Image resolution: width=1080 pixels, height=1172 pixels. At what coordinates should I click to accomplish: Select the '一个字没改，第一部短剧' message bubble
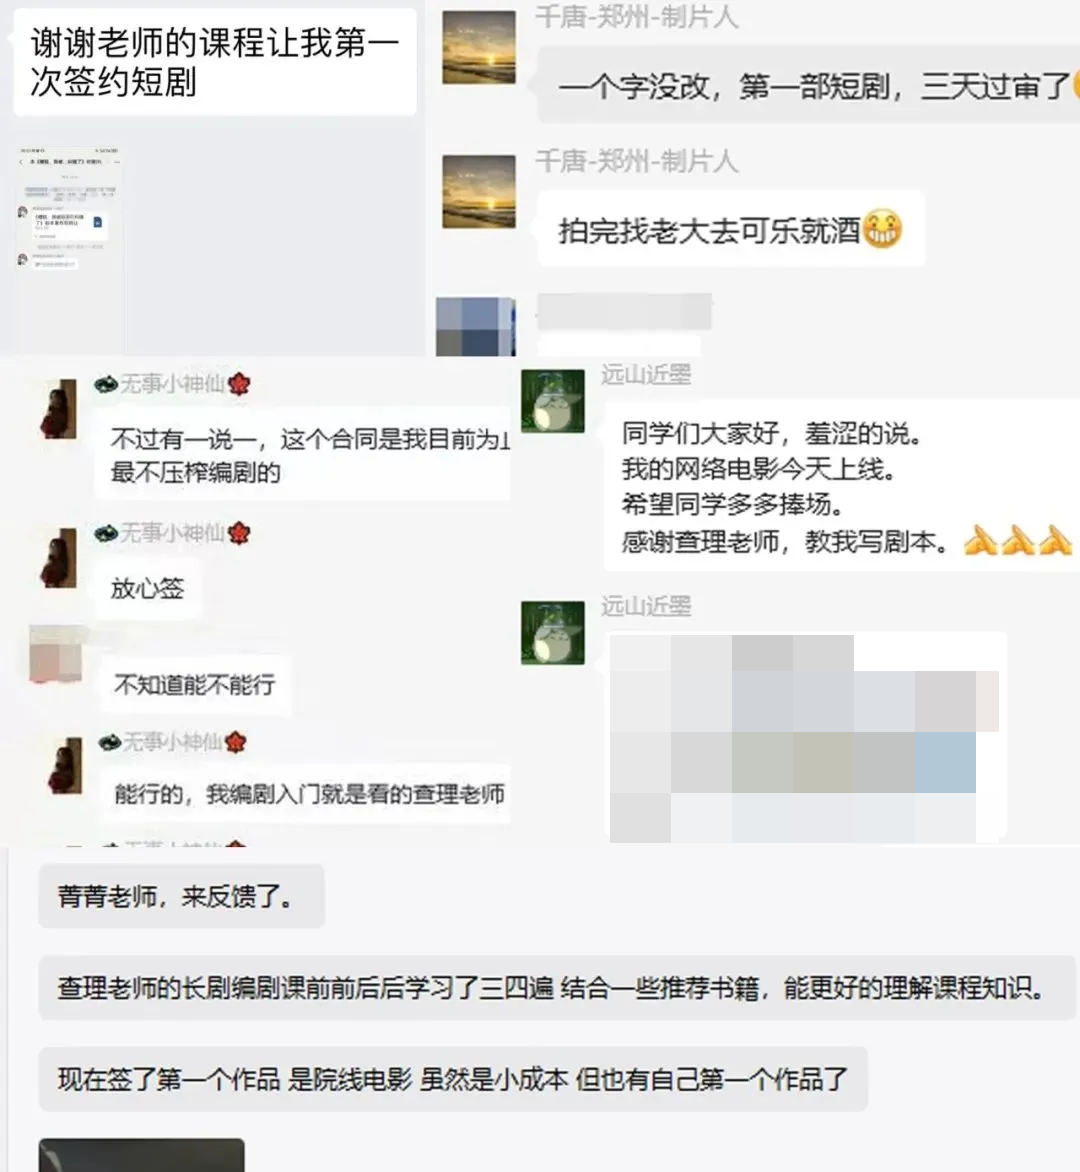coord(809,85)
